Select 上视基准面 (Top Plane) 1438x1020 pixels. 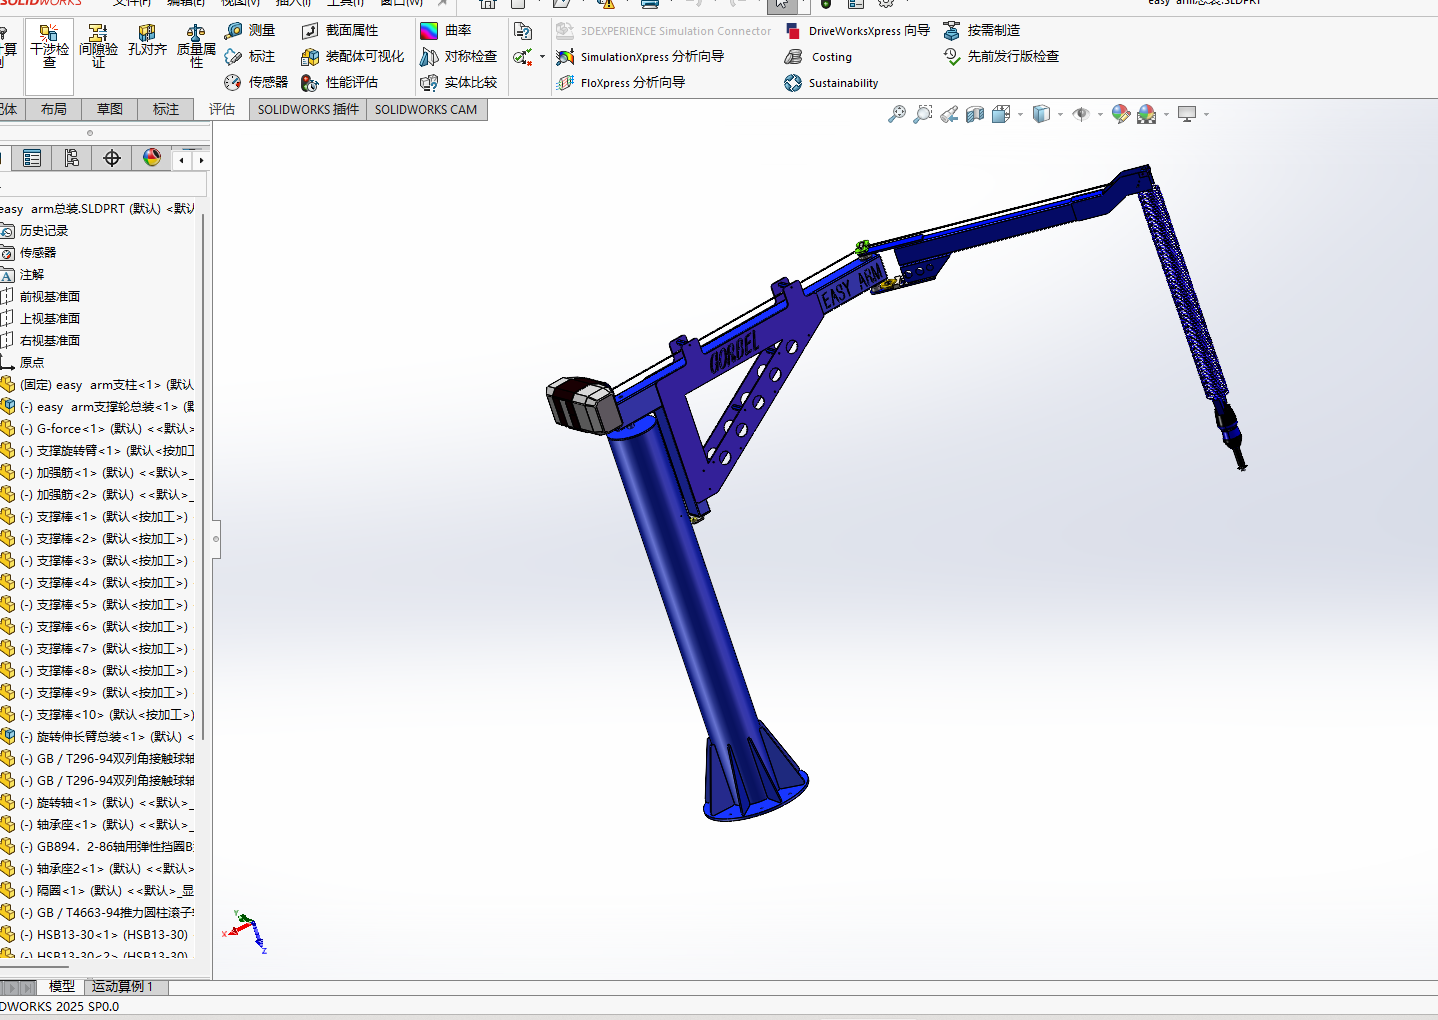pos(50,318)
